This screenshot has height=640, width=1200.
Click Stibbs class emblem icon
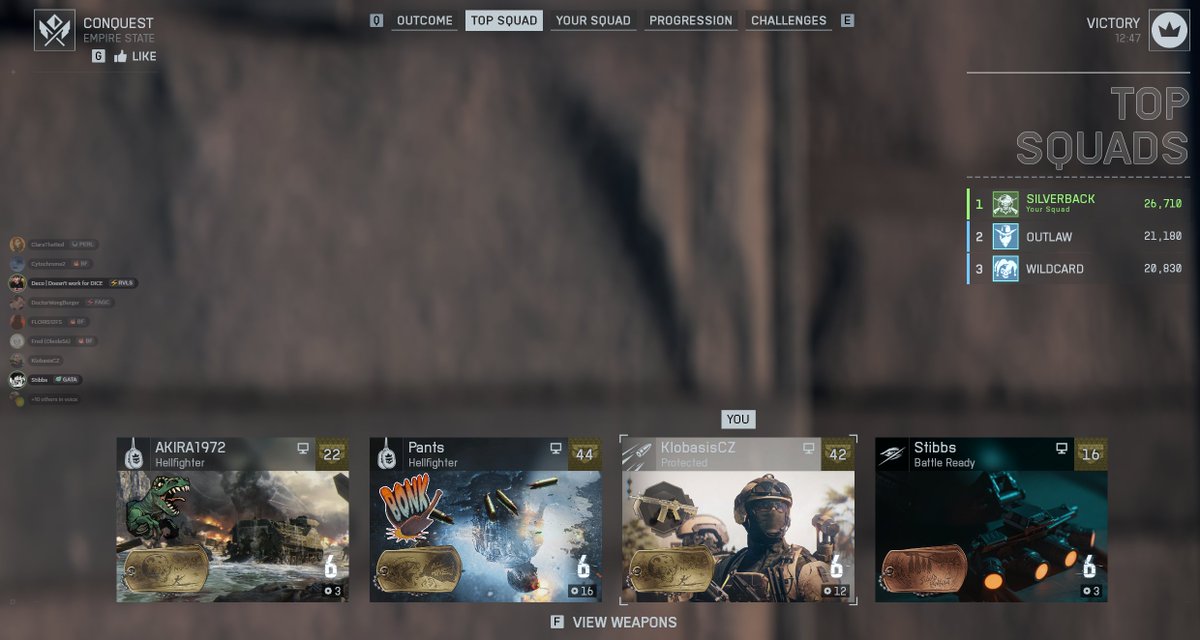pyautogui.click(x=893, y=455)
